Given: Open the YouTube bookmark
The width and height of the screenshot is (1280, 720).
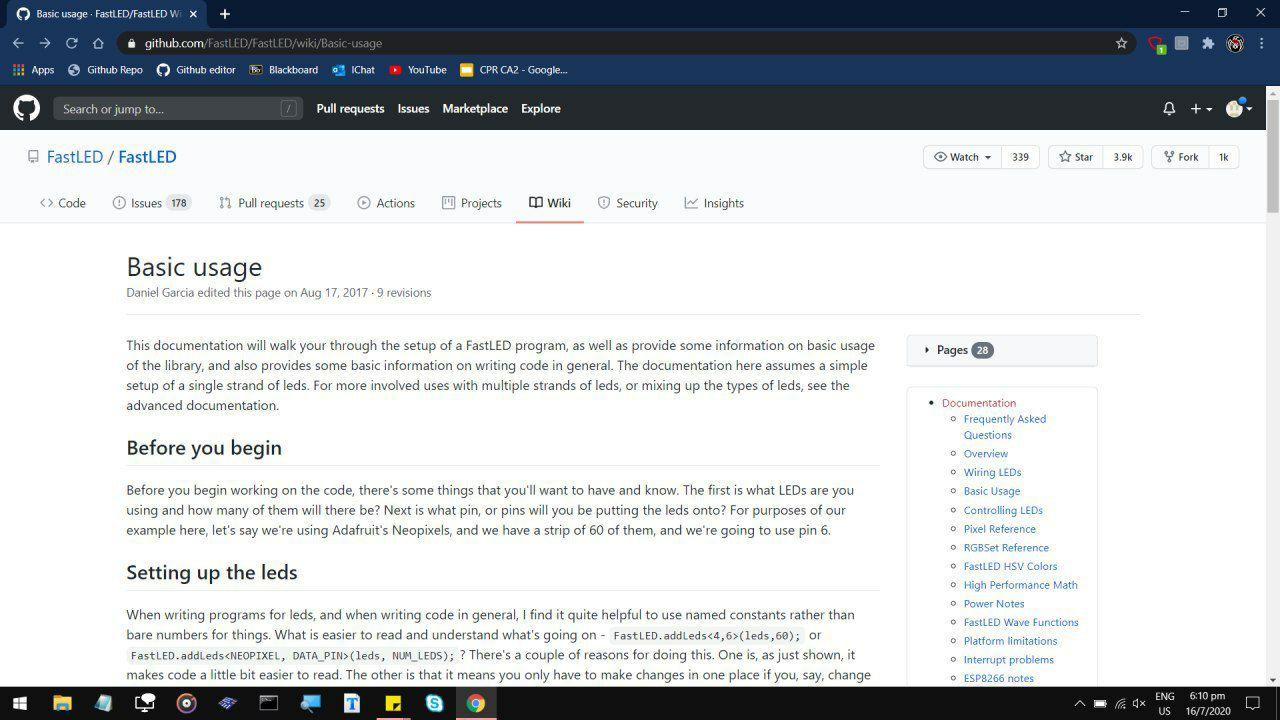Looking at the screenshot, I should pos(417,70).
